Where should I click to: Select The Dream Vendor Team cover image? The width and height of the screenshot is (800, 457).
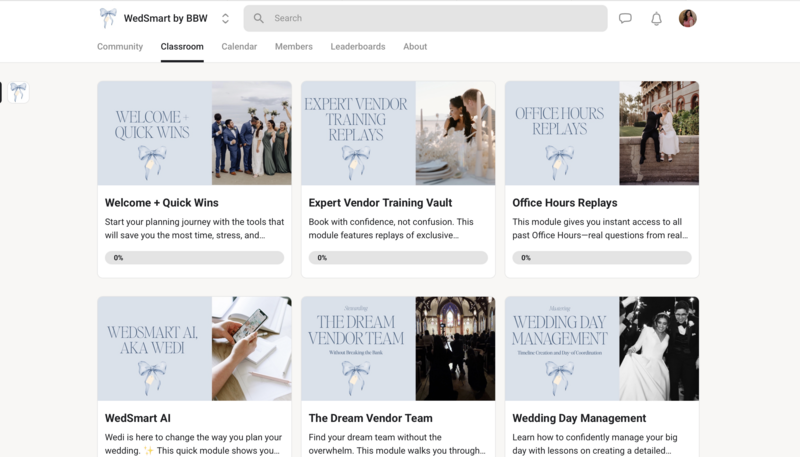click(398, 348)
